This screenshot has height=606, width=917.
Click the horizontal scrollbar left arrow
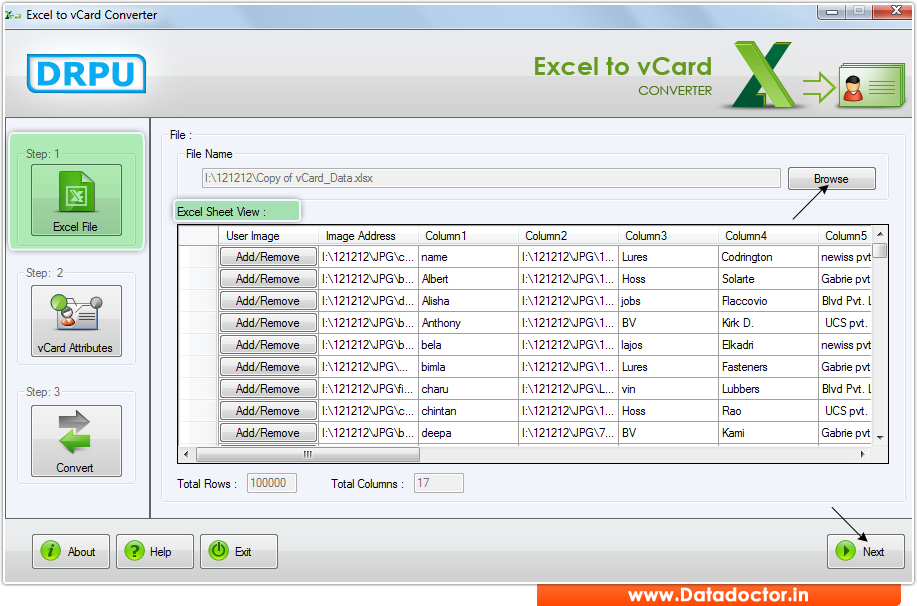186,454
